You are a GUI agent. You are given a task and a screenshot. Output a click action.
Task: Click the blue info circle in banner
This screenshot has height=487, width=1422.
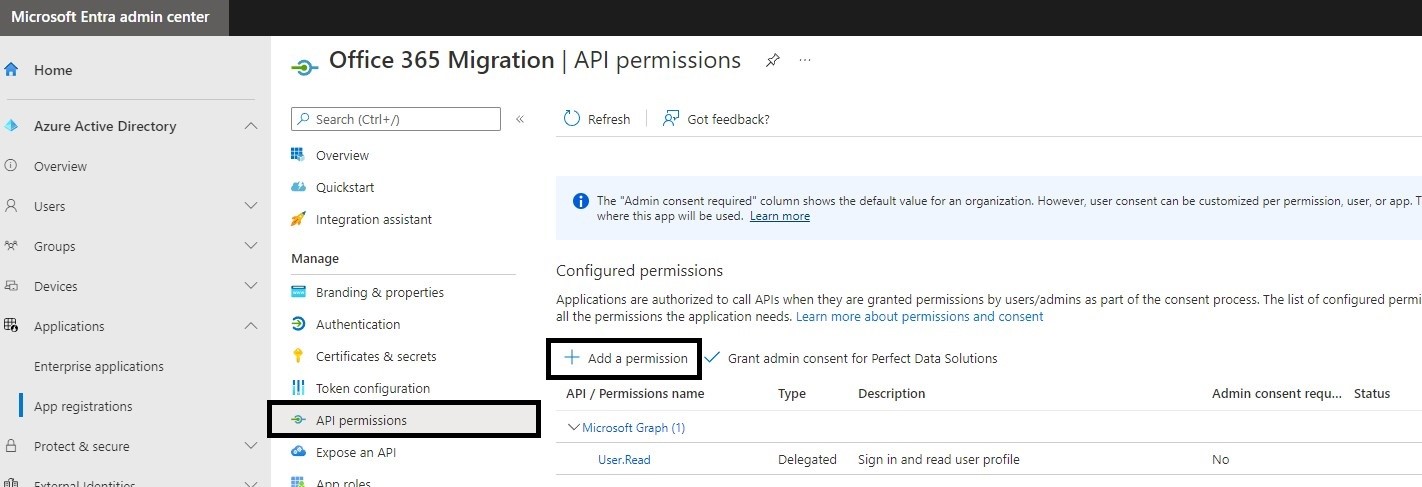coord(580,201)
